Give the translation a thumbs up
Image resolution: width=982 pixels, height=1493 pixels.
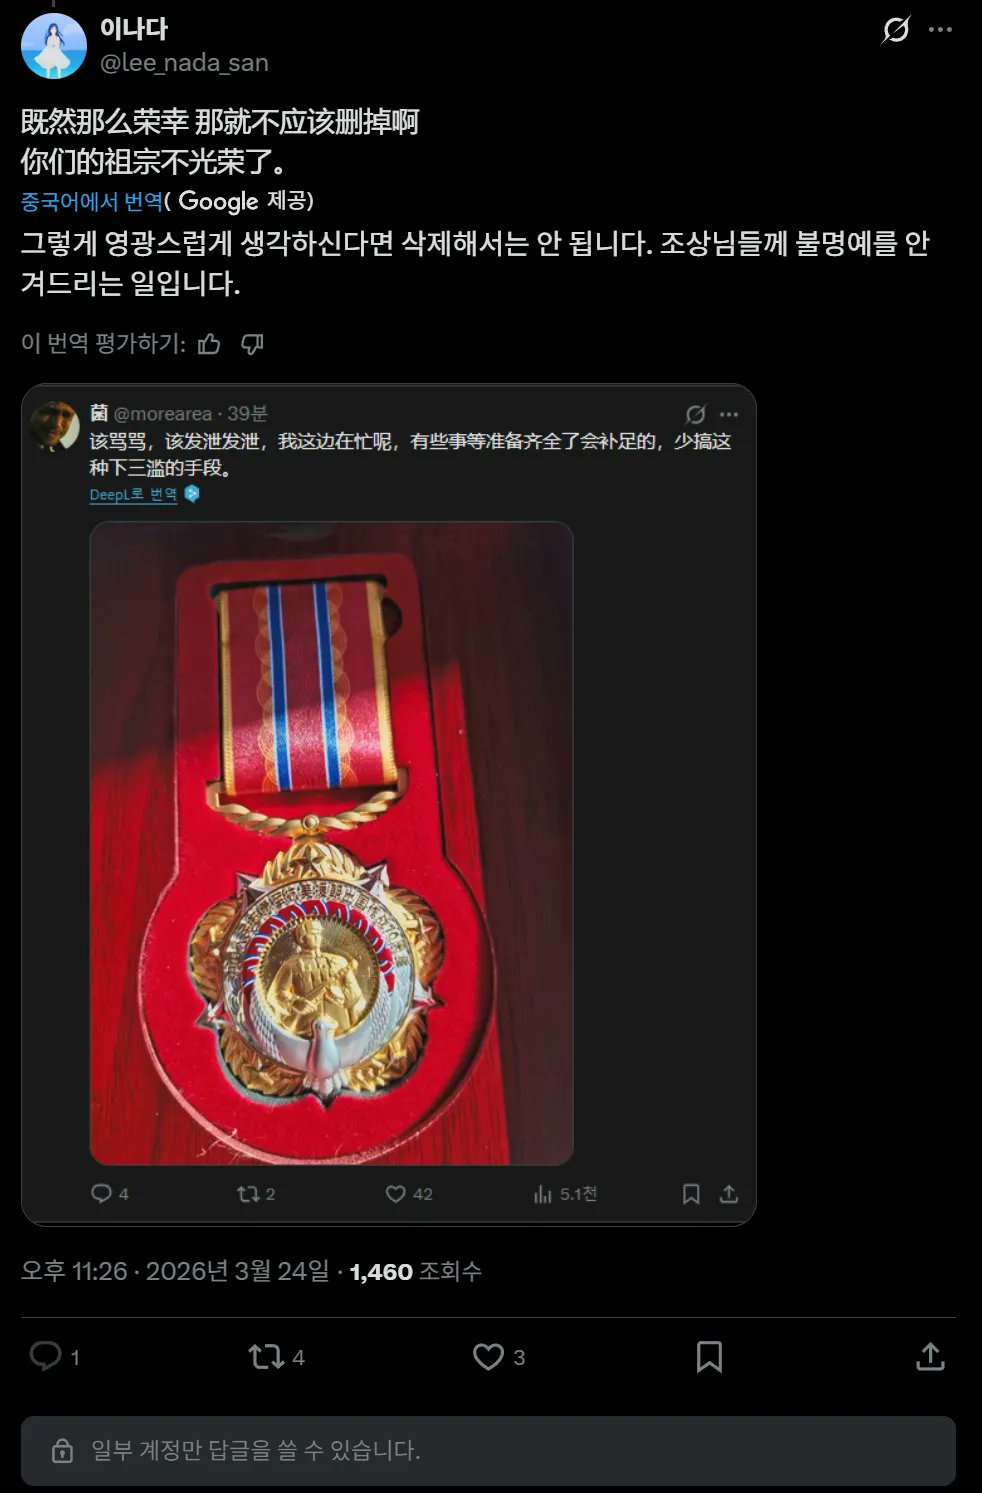(209, 344)
